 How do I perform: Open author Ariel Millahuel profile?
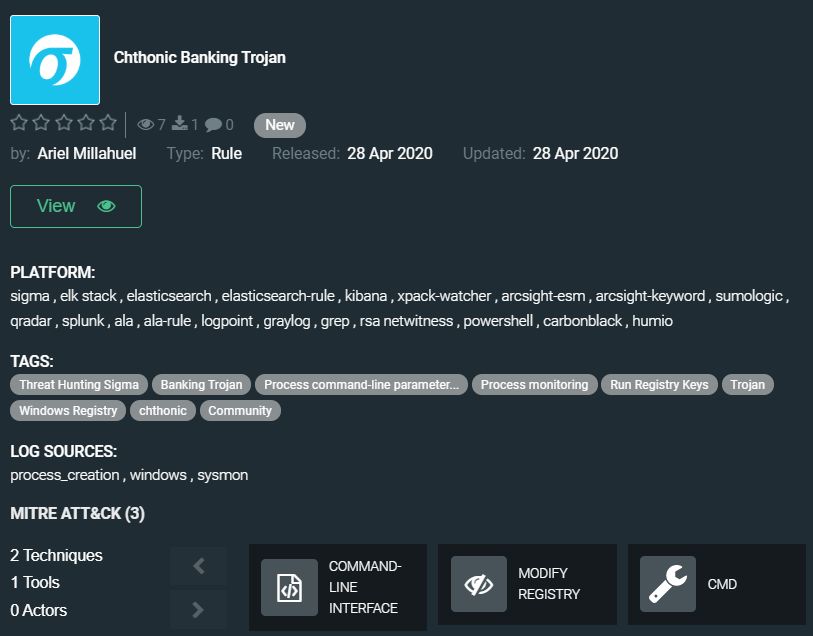click(x=87, y=153)
